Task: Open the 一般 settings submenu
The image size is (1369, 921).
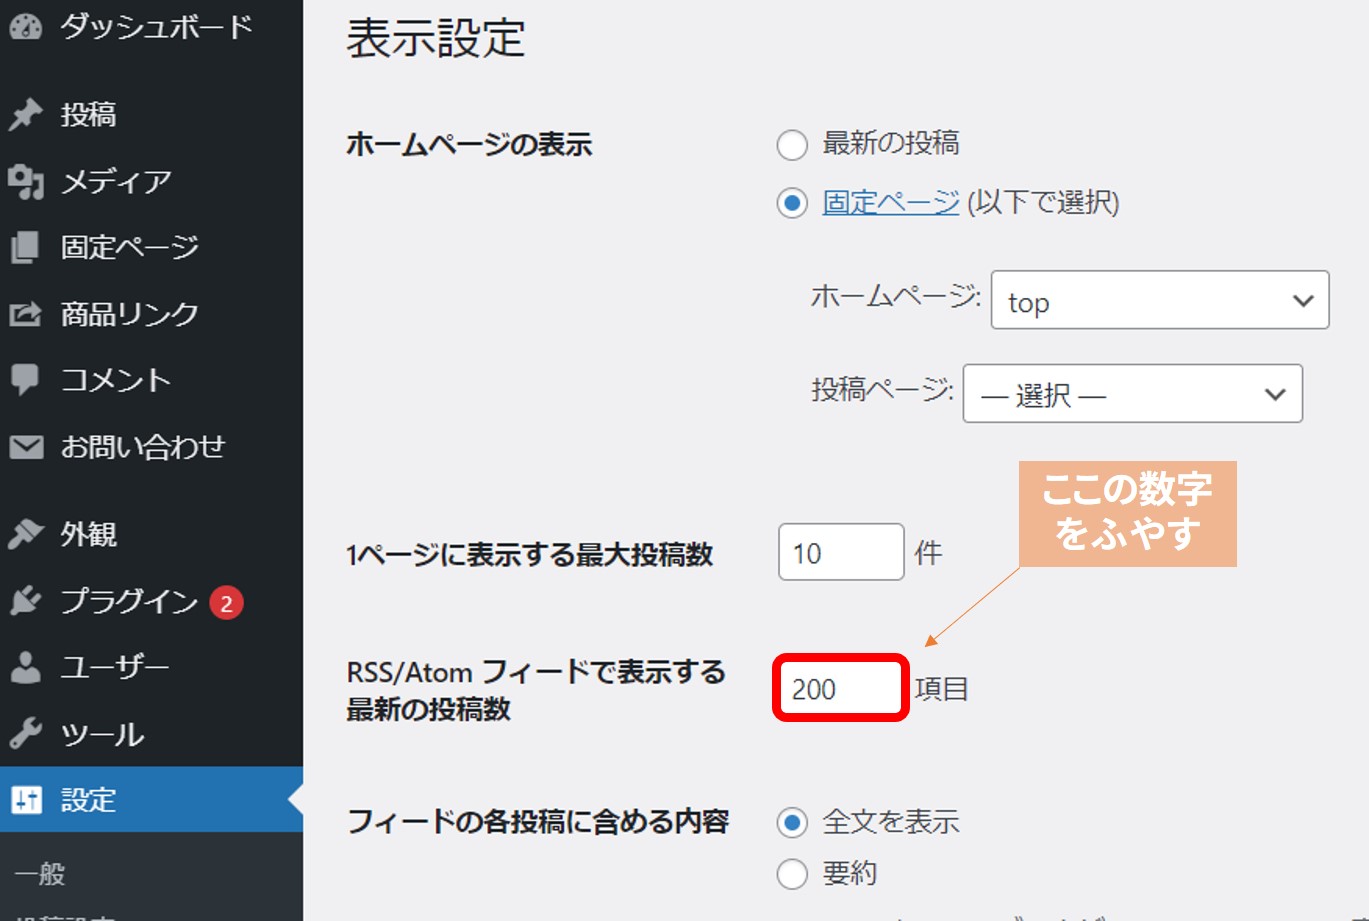Action: [x=40, y=874]
